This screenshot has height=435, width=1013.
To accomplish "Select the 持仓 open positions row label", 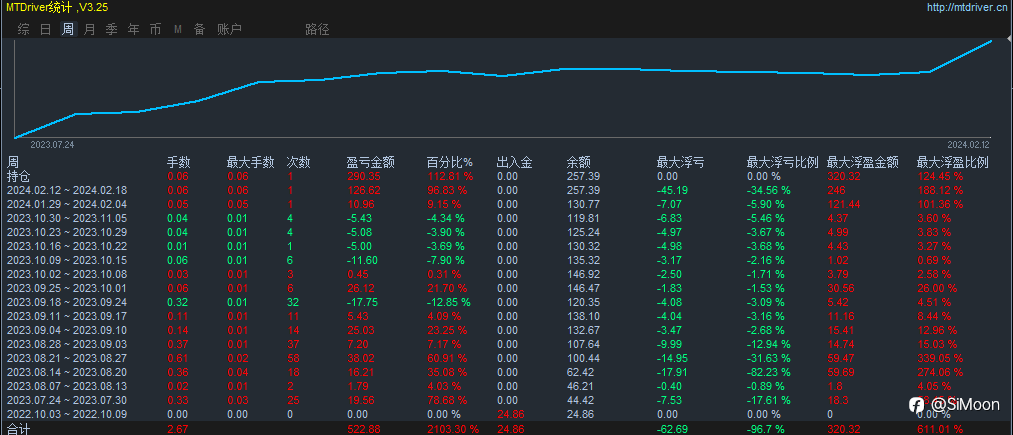I will [19, 176].
